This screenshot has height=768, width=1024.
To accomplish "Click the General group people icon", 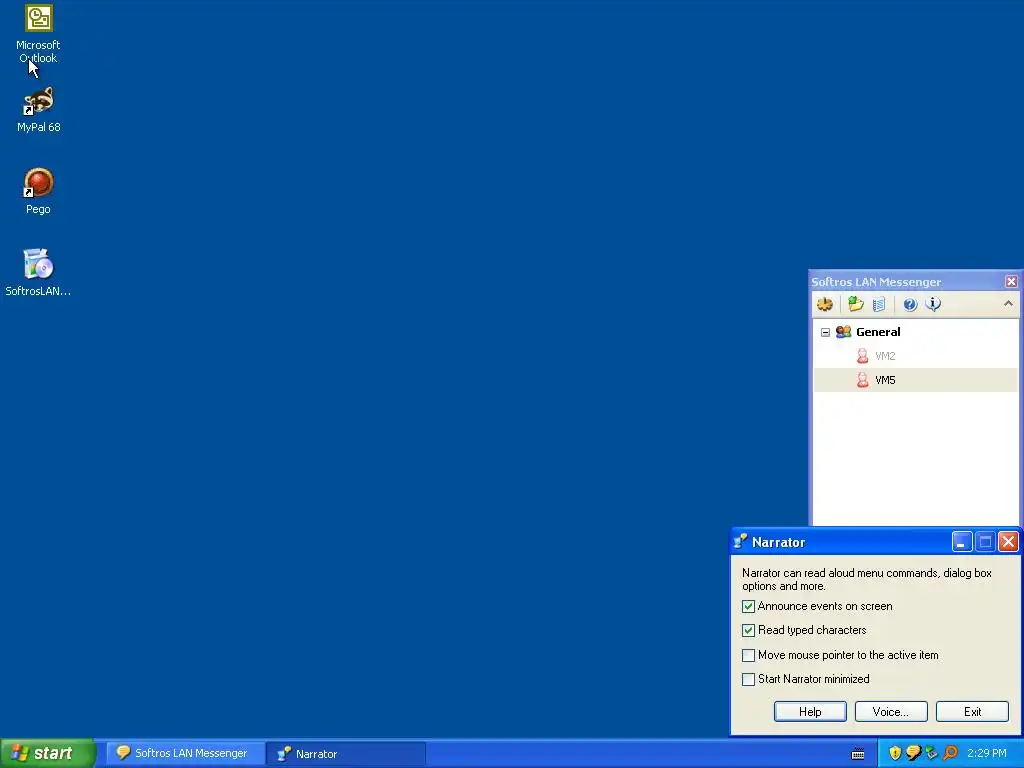I will pyautogui.click(x=843, y=332).
